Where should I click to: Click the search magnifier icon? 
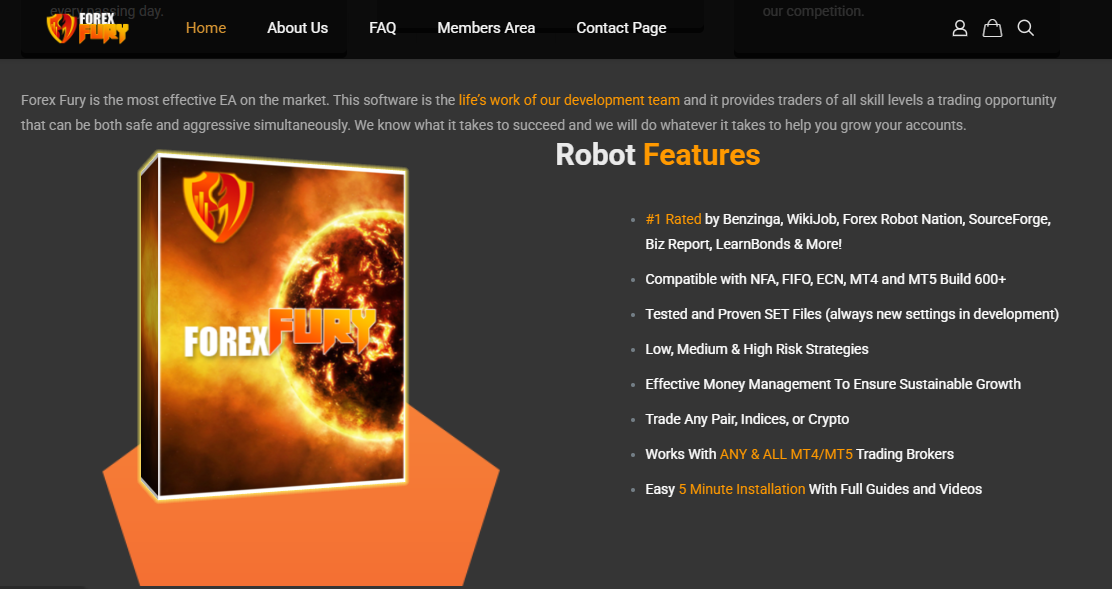1025,28
